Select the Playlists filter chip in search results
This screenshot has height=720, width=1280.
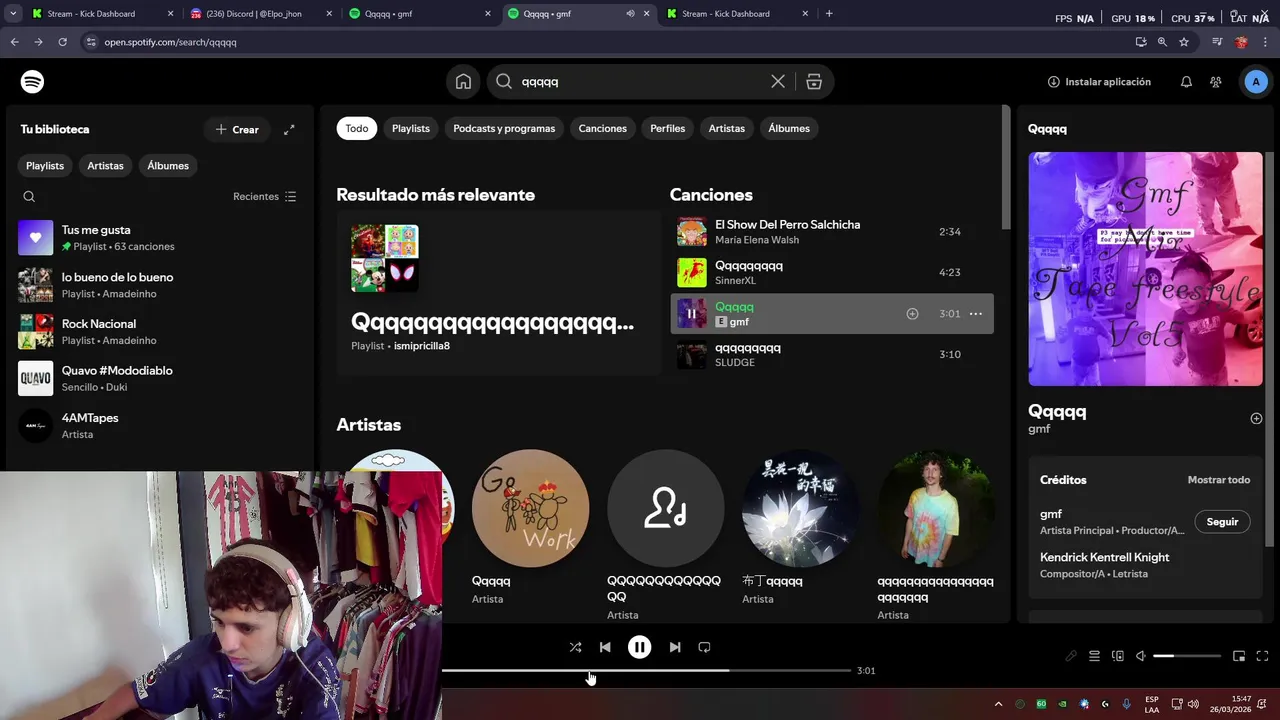411,128
